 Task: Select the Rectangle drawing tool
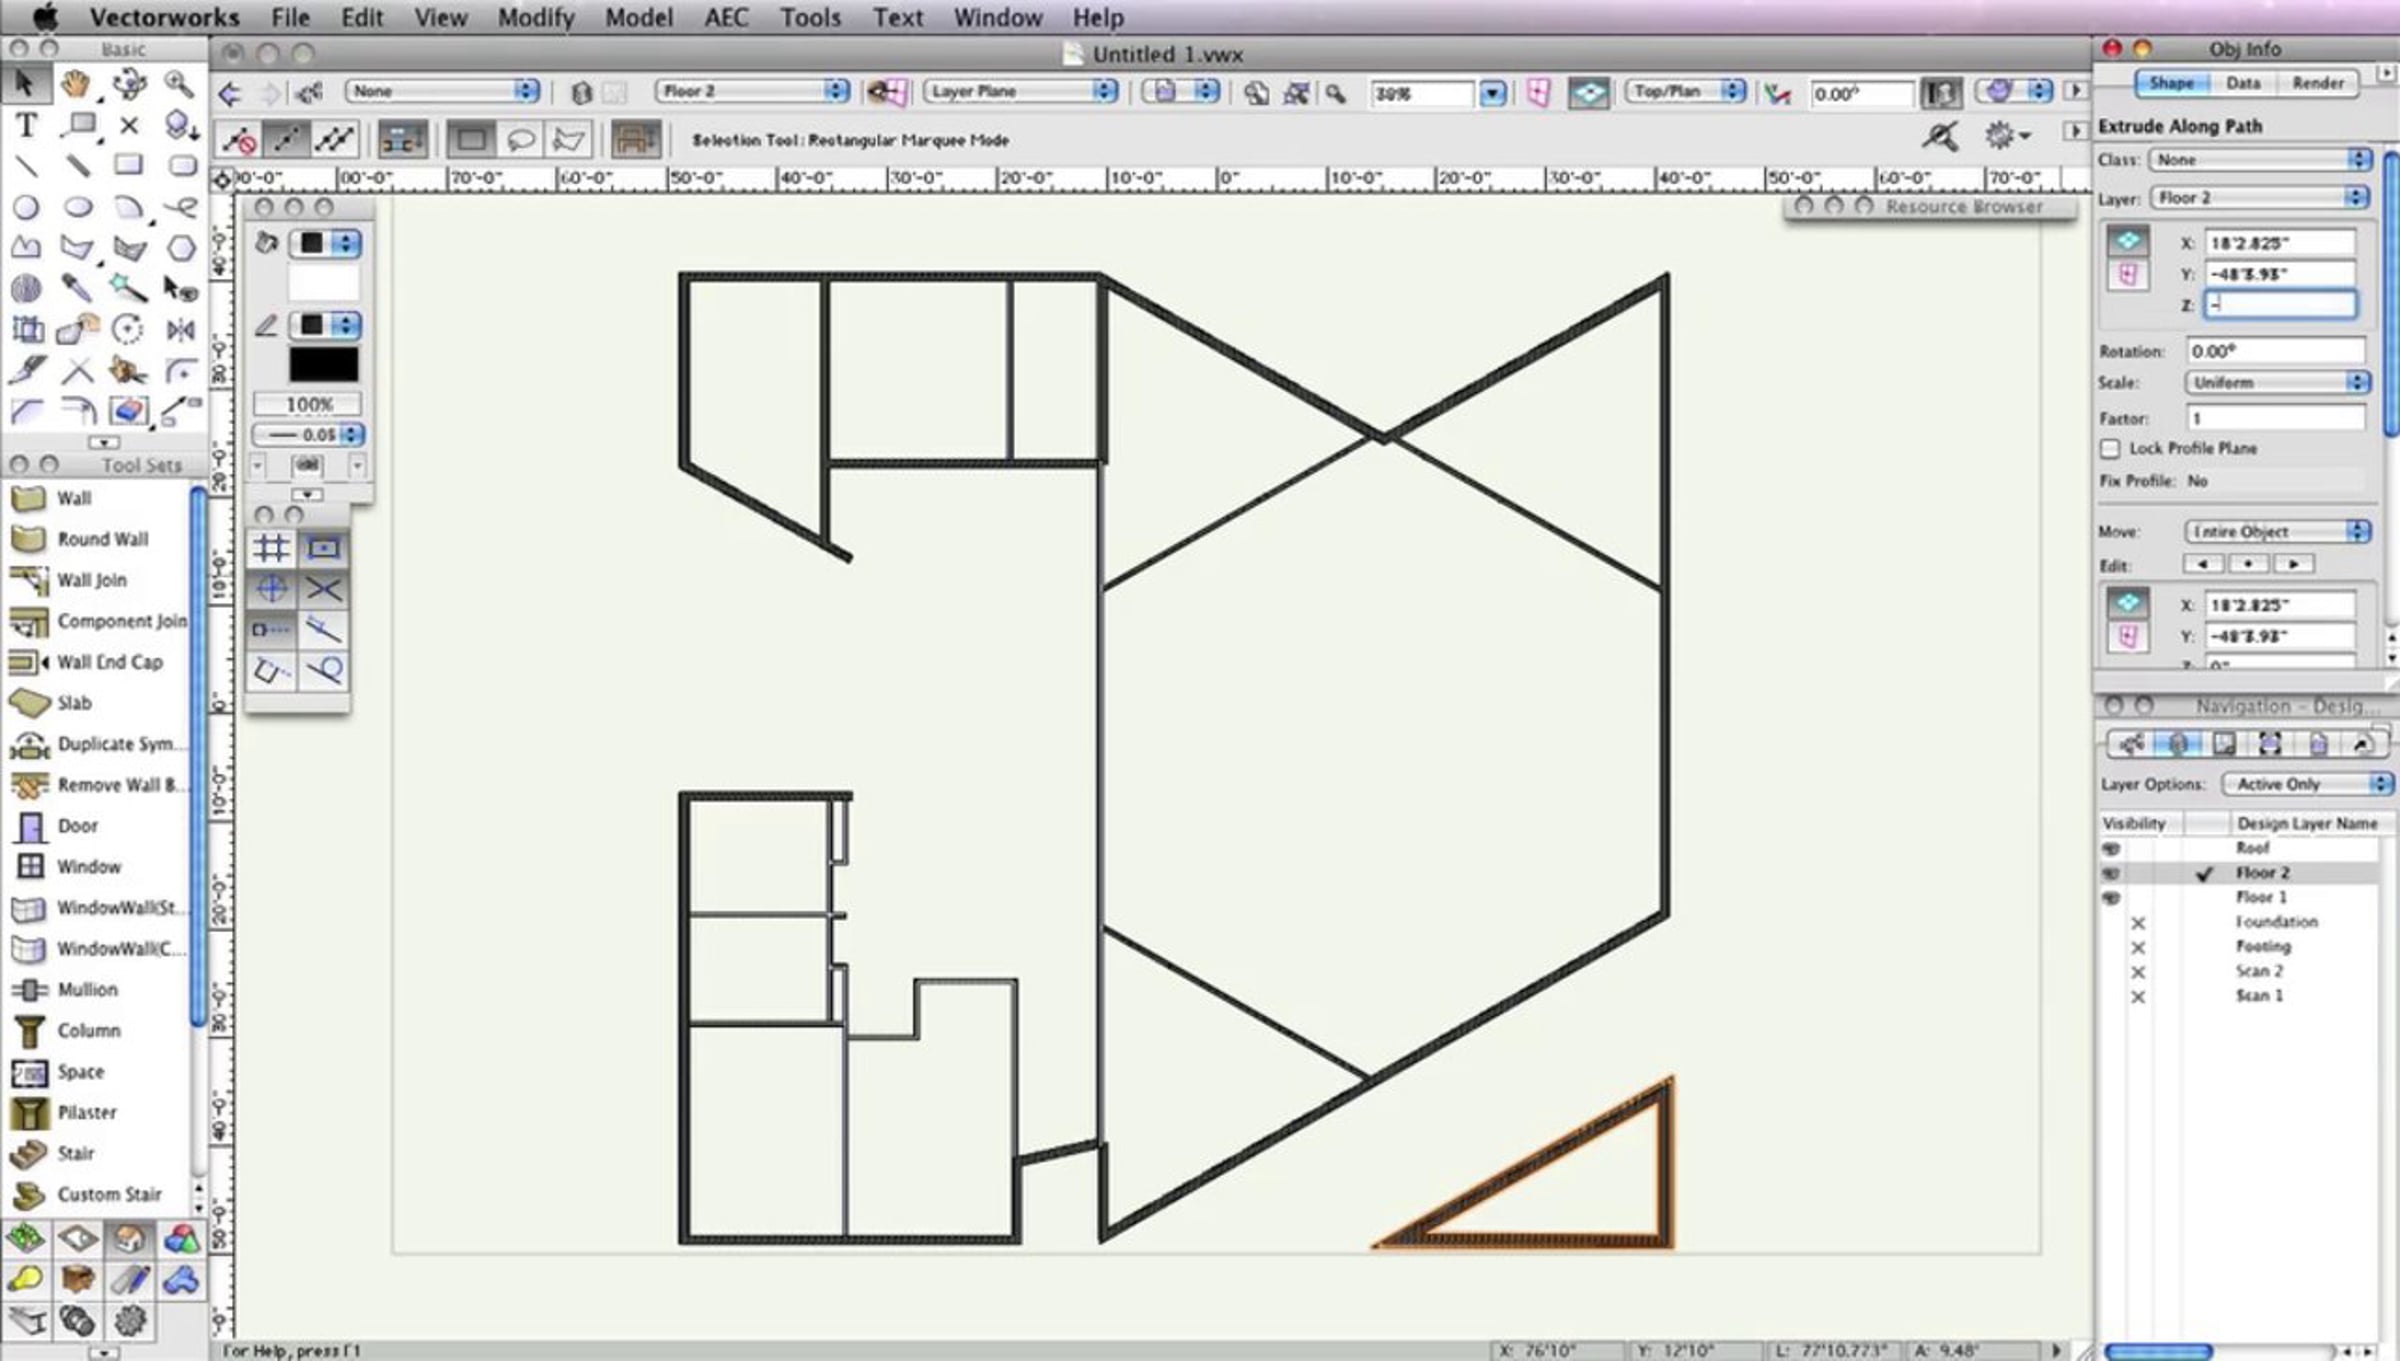[128, 166]
